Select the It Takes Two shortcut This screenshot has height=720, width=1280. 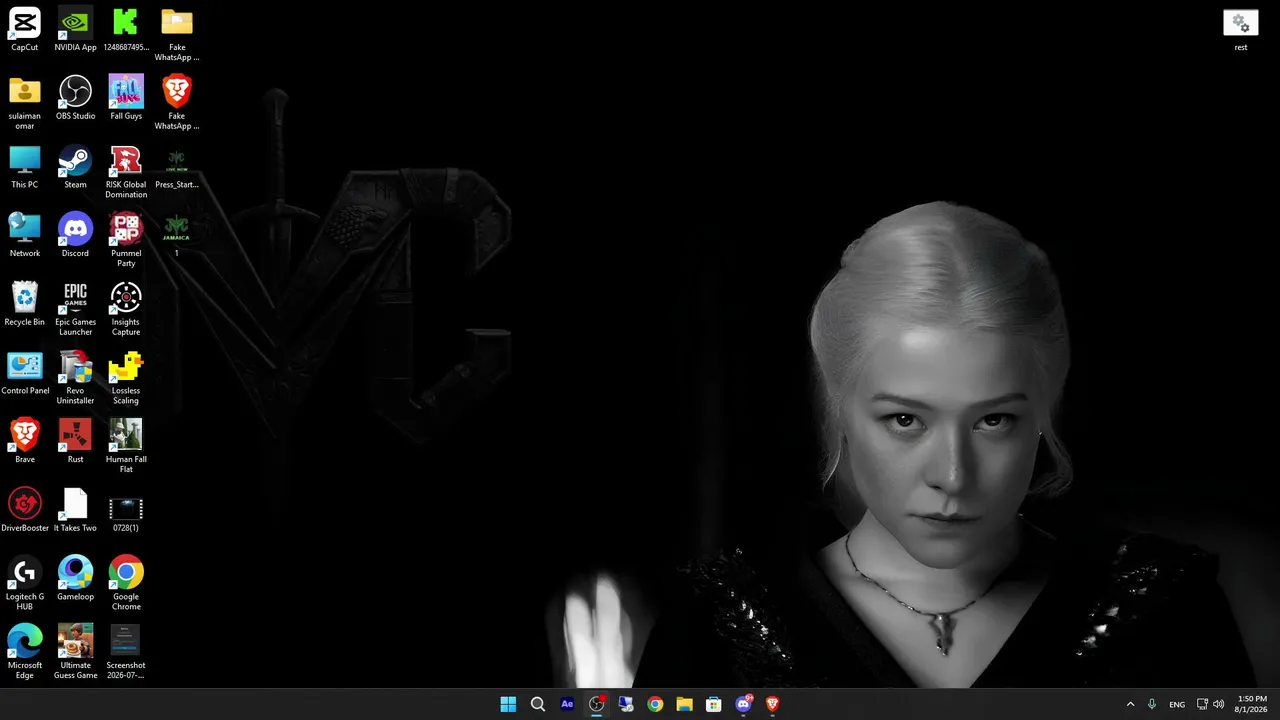coord(75,511)
